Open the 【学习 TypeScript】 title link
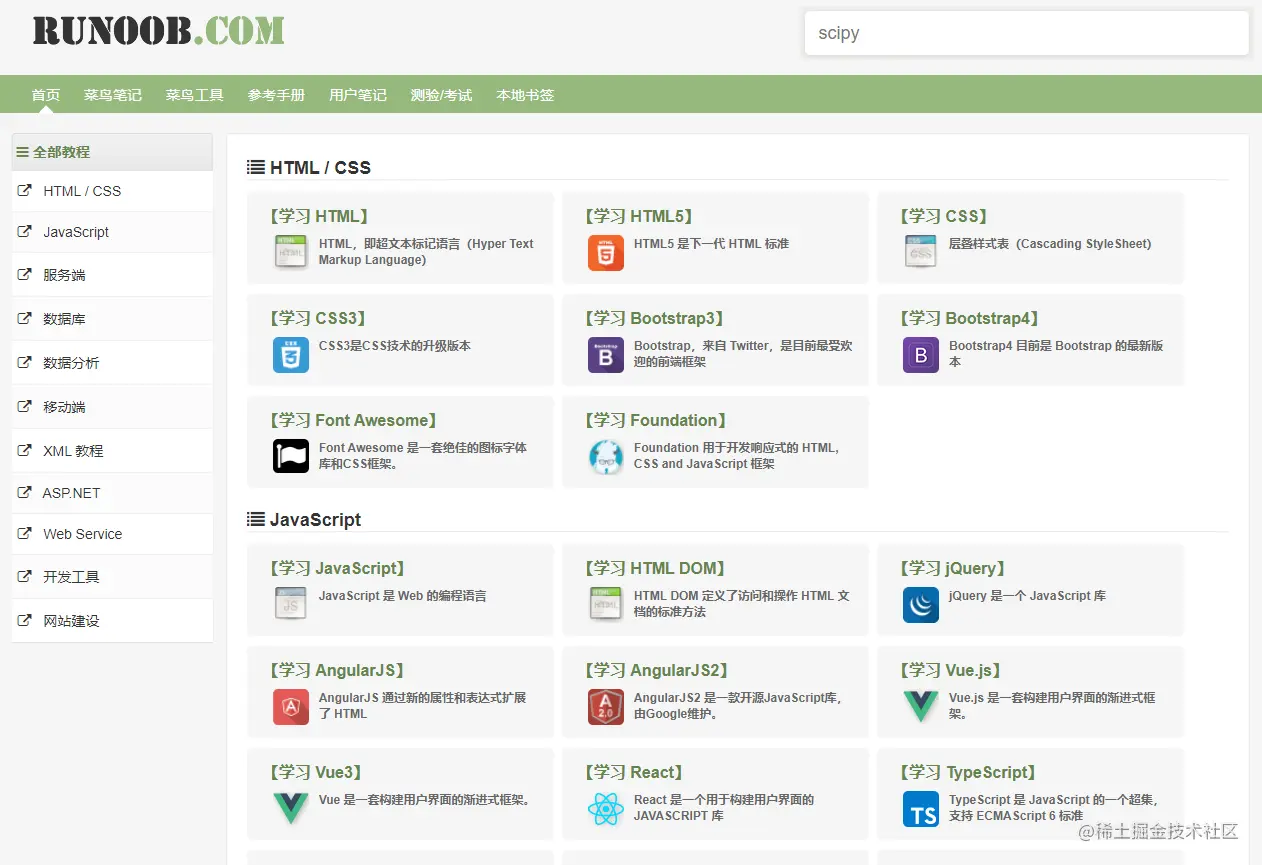The image size is (1262, 865). pos(968,772)
